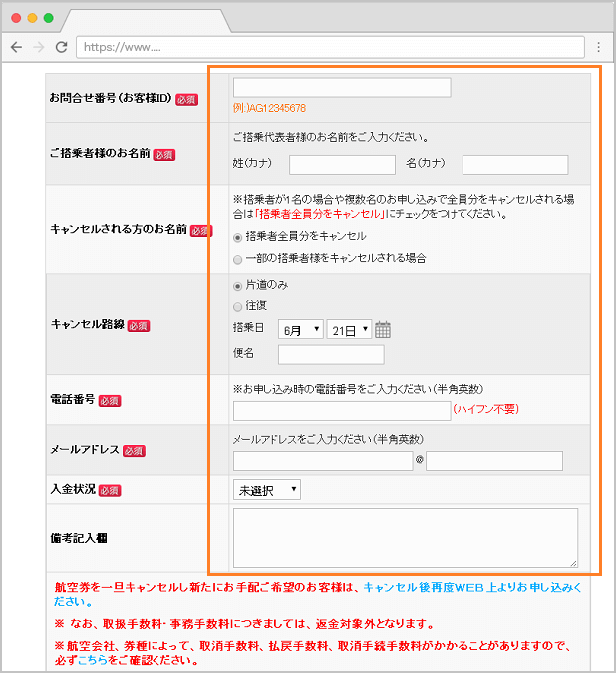Click the browser back arrow
Image resolution: width=616 pixels, height=673 pixels.
(x=17, y=47)
